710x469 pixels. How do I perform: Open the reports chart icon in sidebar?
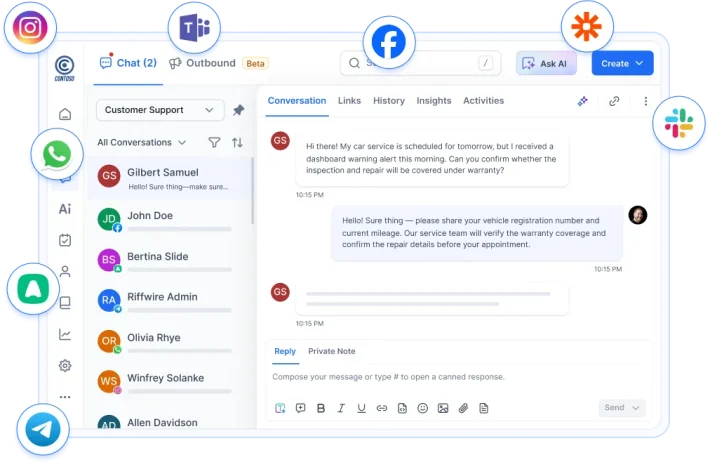click(x=65, y=335)
